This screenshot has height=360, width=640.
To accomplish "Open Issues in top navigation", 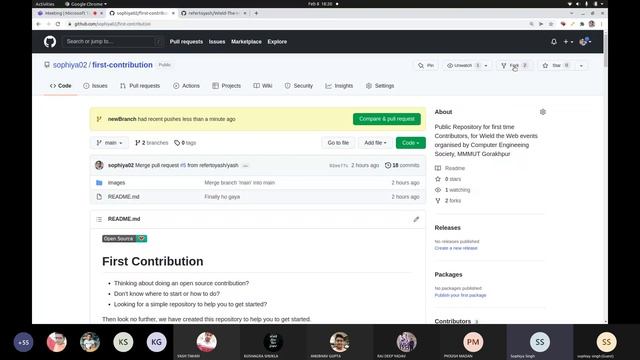I will point(217,42).
